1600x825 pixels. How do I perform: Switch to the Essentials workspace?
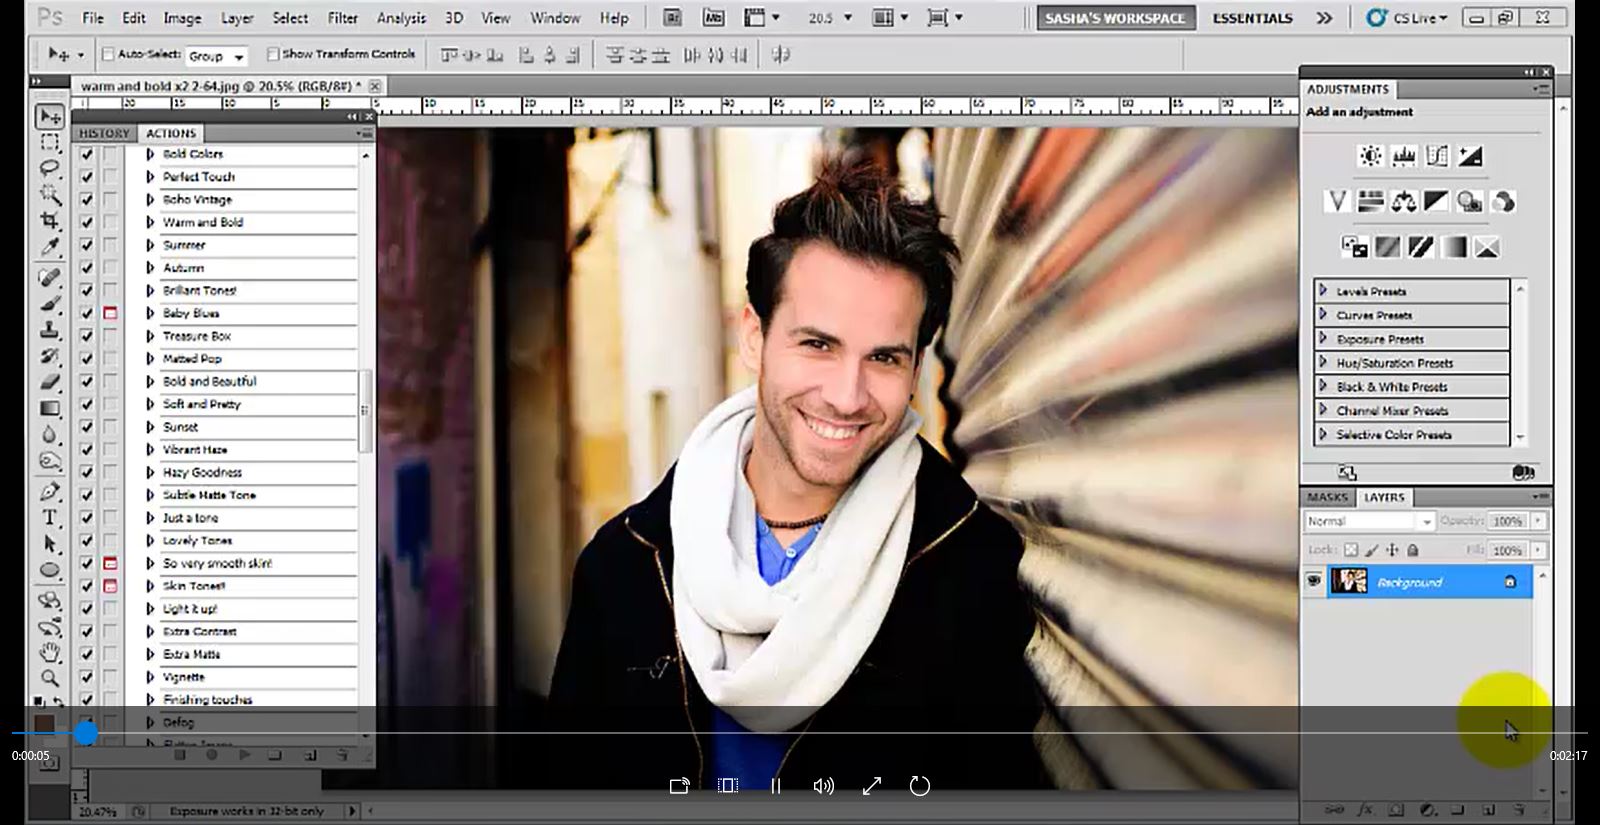pos(1252,18)
